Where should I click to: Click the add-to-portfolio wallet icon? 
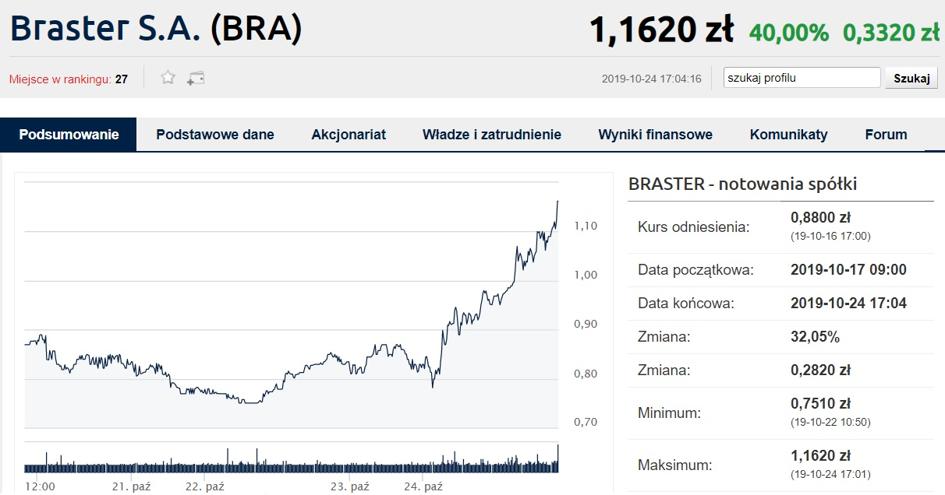pyautogui.click(x=195, y=78)
